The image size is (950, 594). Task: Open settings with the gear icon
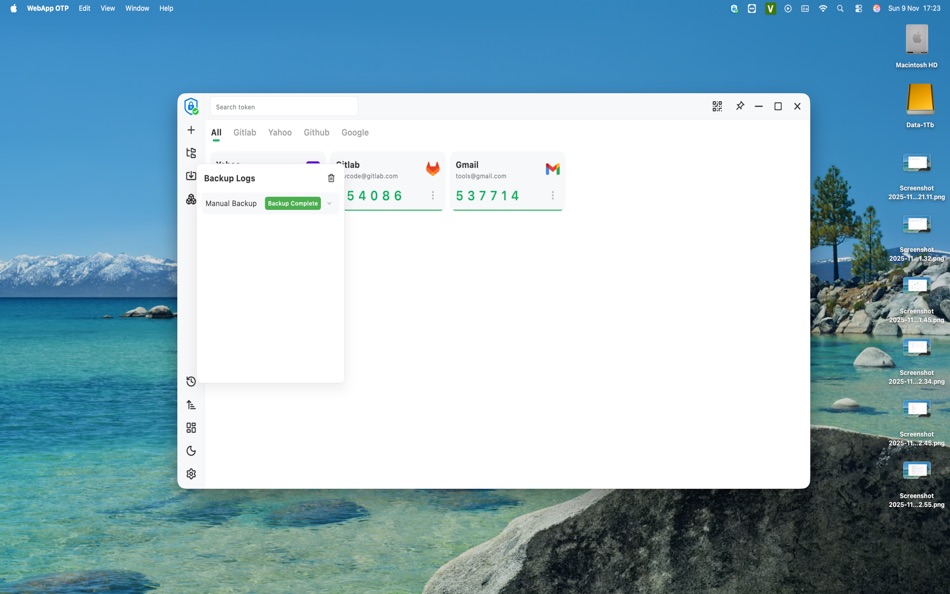click(191, 474)
